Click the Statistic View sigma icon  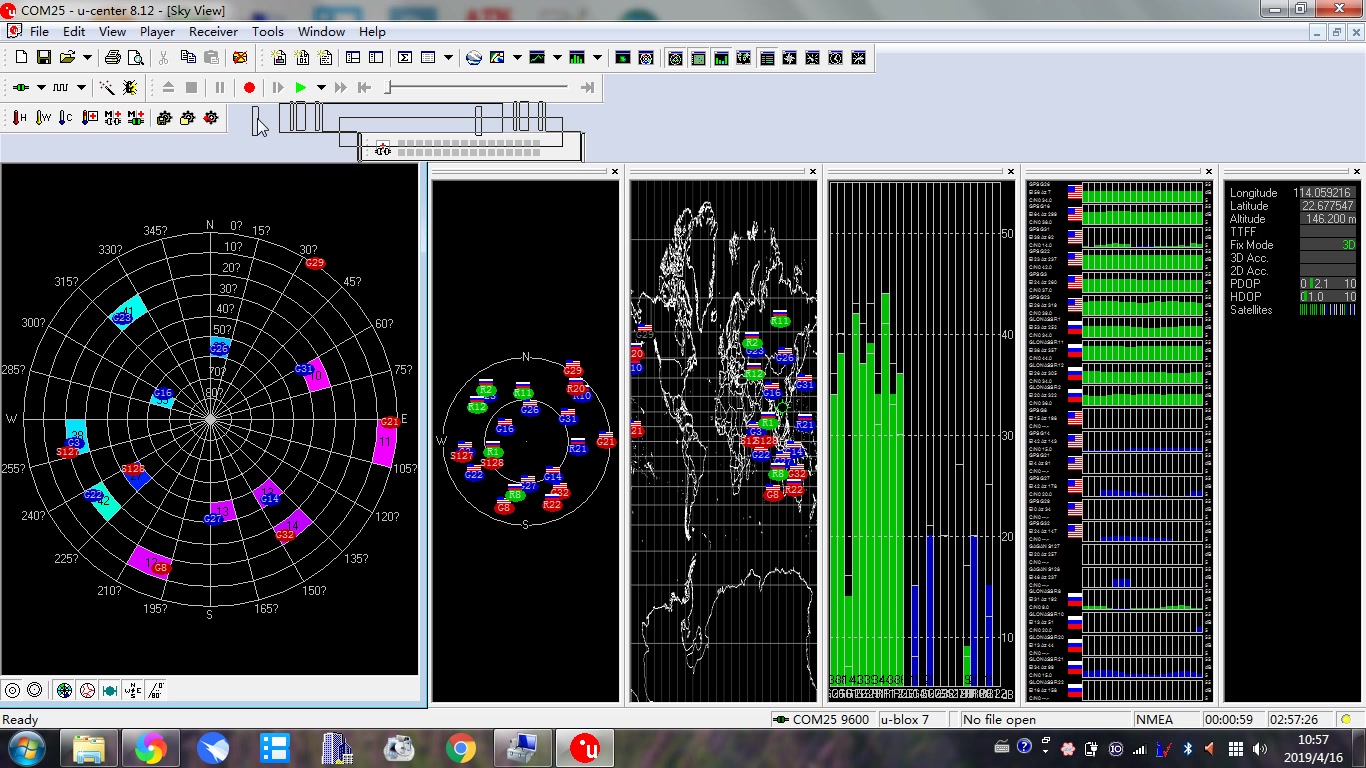(x=404, y=58)
